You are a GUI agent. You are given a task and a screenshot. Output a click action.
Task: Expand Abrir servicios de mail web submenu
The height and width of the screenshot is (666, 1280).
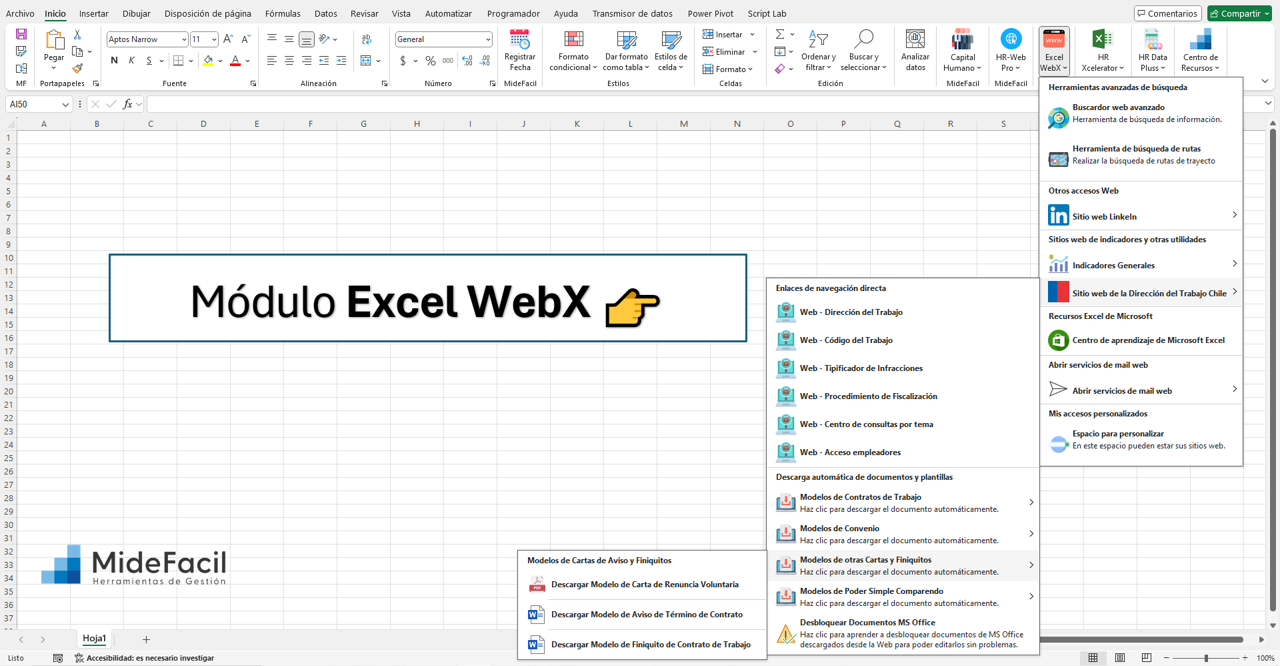tap(1234, 390)
